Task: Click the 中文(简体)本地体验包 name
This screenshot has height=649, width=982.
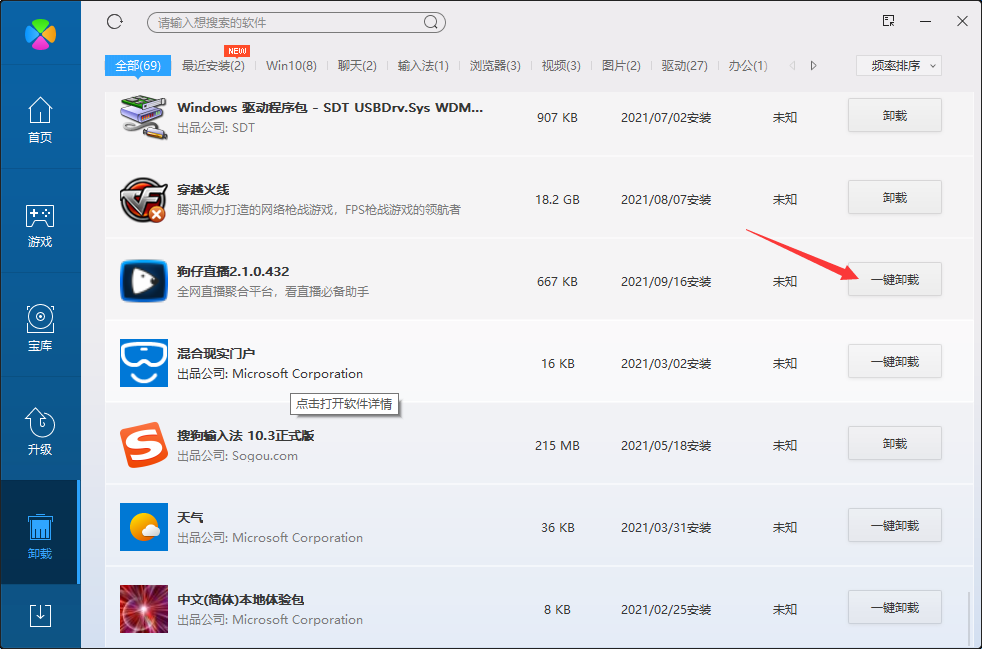Action: point(240,600)
